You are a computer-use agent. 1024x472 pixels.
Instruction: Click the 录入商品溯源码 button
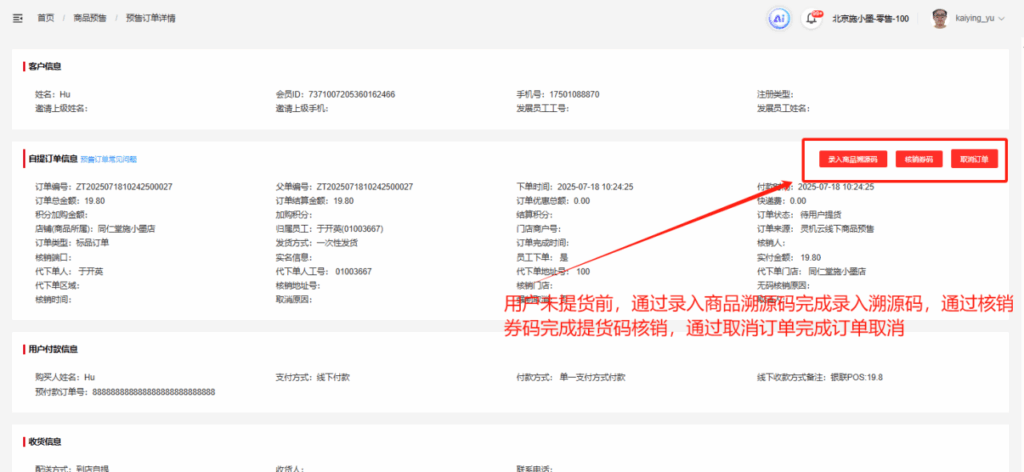[x=854, y=159]
